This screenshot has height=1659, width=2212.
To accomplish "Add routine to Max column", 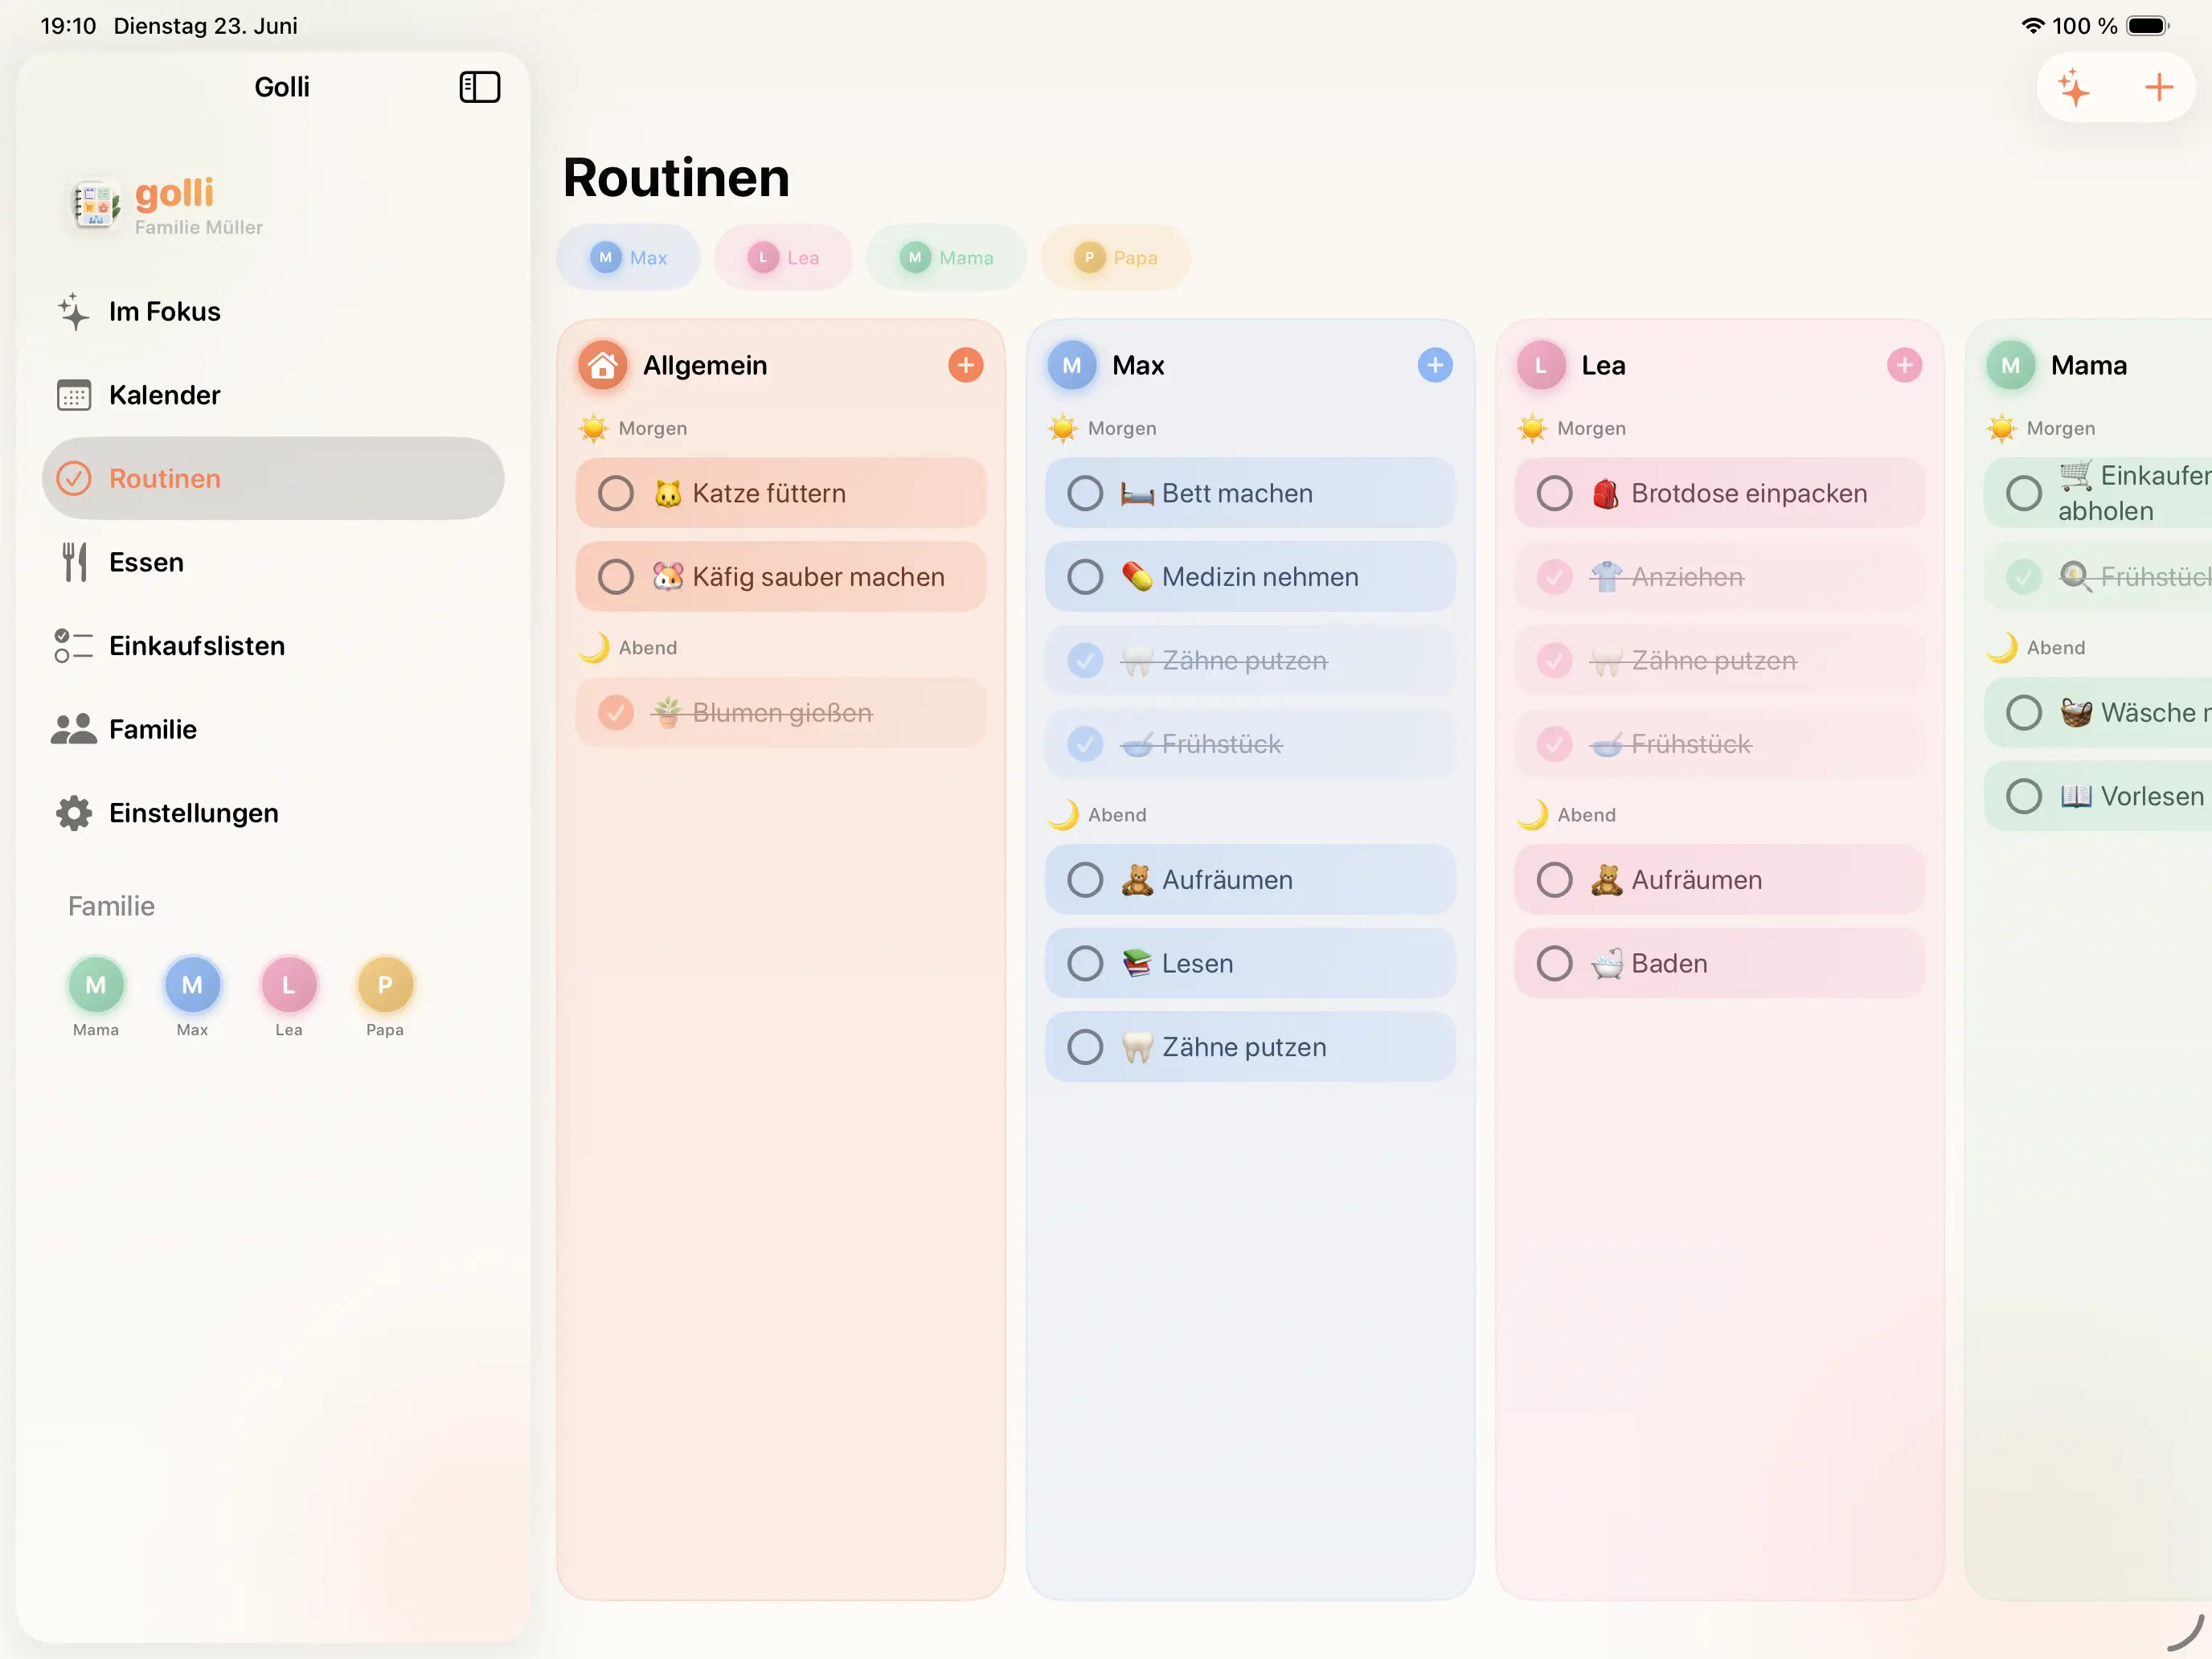I will 1434,365.
